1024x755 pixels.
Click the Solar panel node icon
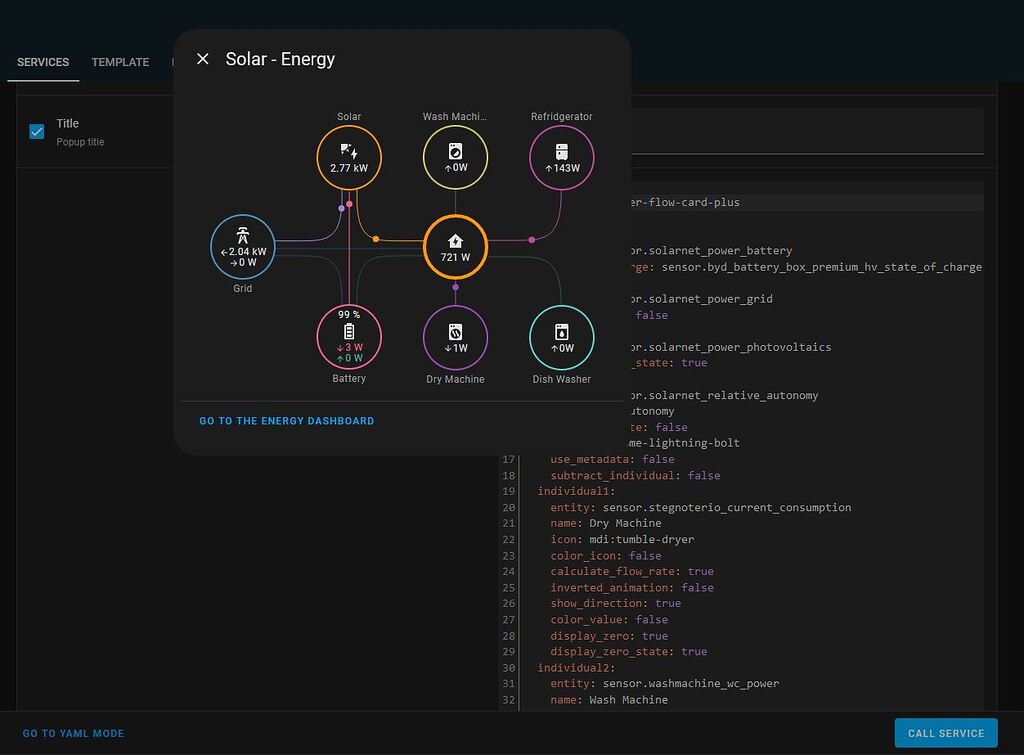click(x=349, y=152)
